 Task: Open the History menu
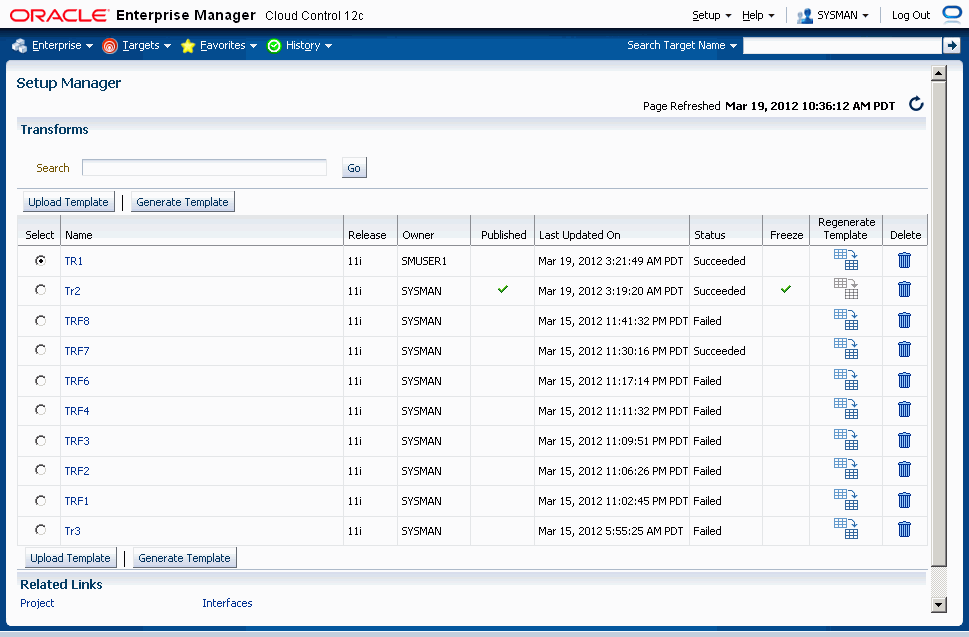pyautogui.click(x=300, y=45)
